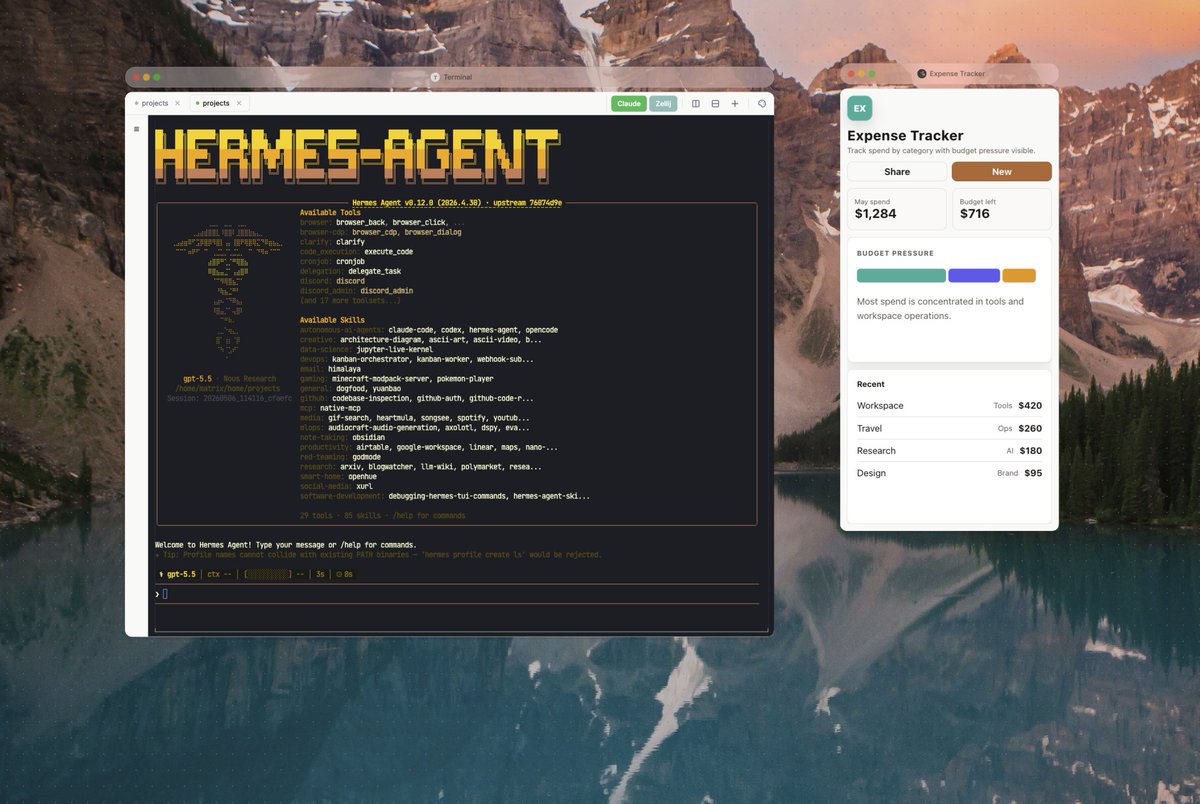Click the Available Tools heading
The image size is (1200, 804).
click(330, 212)
